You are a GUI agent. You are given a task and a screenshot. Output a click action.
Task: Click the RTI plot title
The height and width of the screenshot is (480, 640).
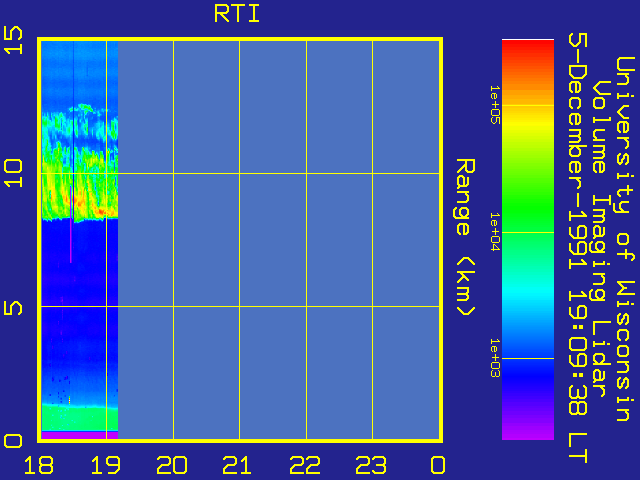coord(237,13)
